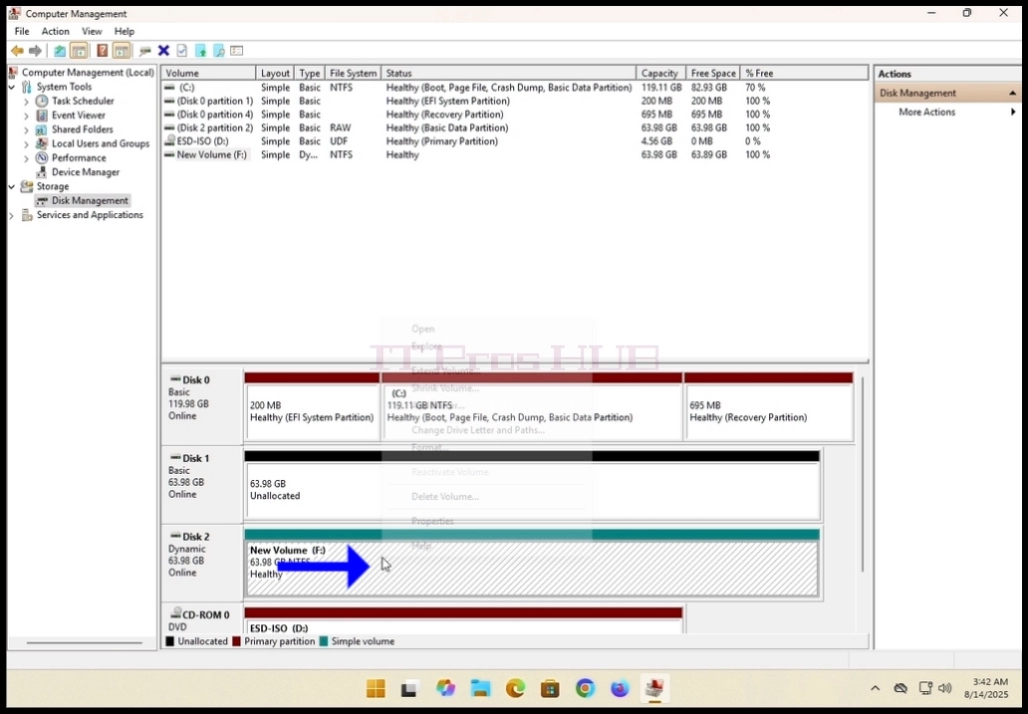Viewport: 1028px width, 714px height.
Task: Expand the Shared Folders node
Action: [x=26, y=130]
